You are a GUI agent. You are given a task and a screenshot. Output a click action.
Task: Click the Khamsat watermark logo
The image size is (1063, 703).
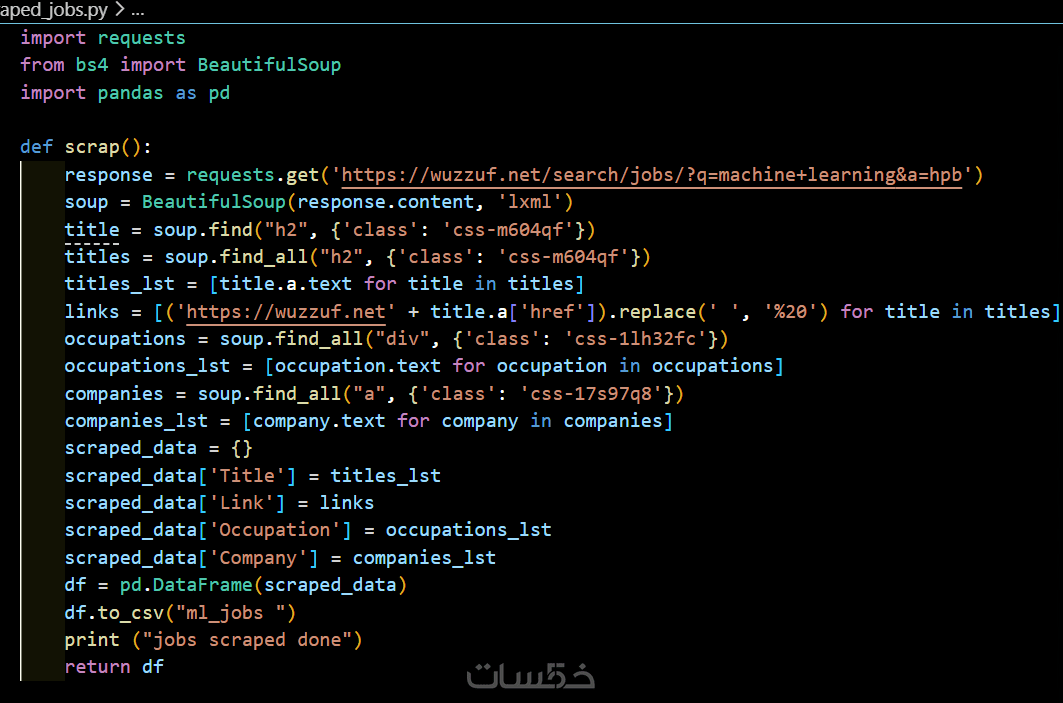[531, 675]
